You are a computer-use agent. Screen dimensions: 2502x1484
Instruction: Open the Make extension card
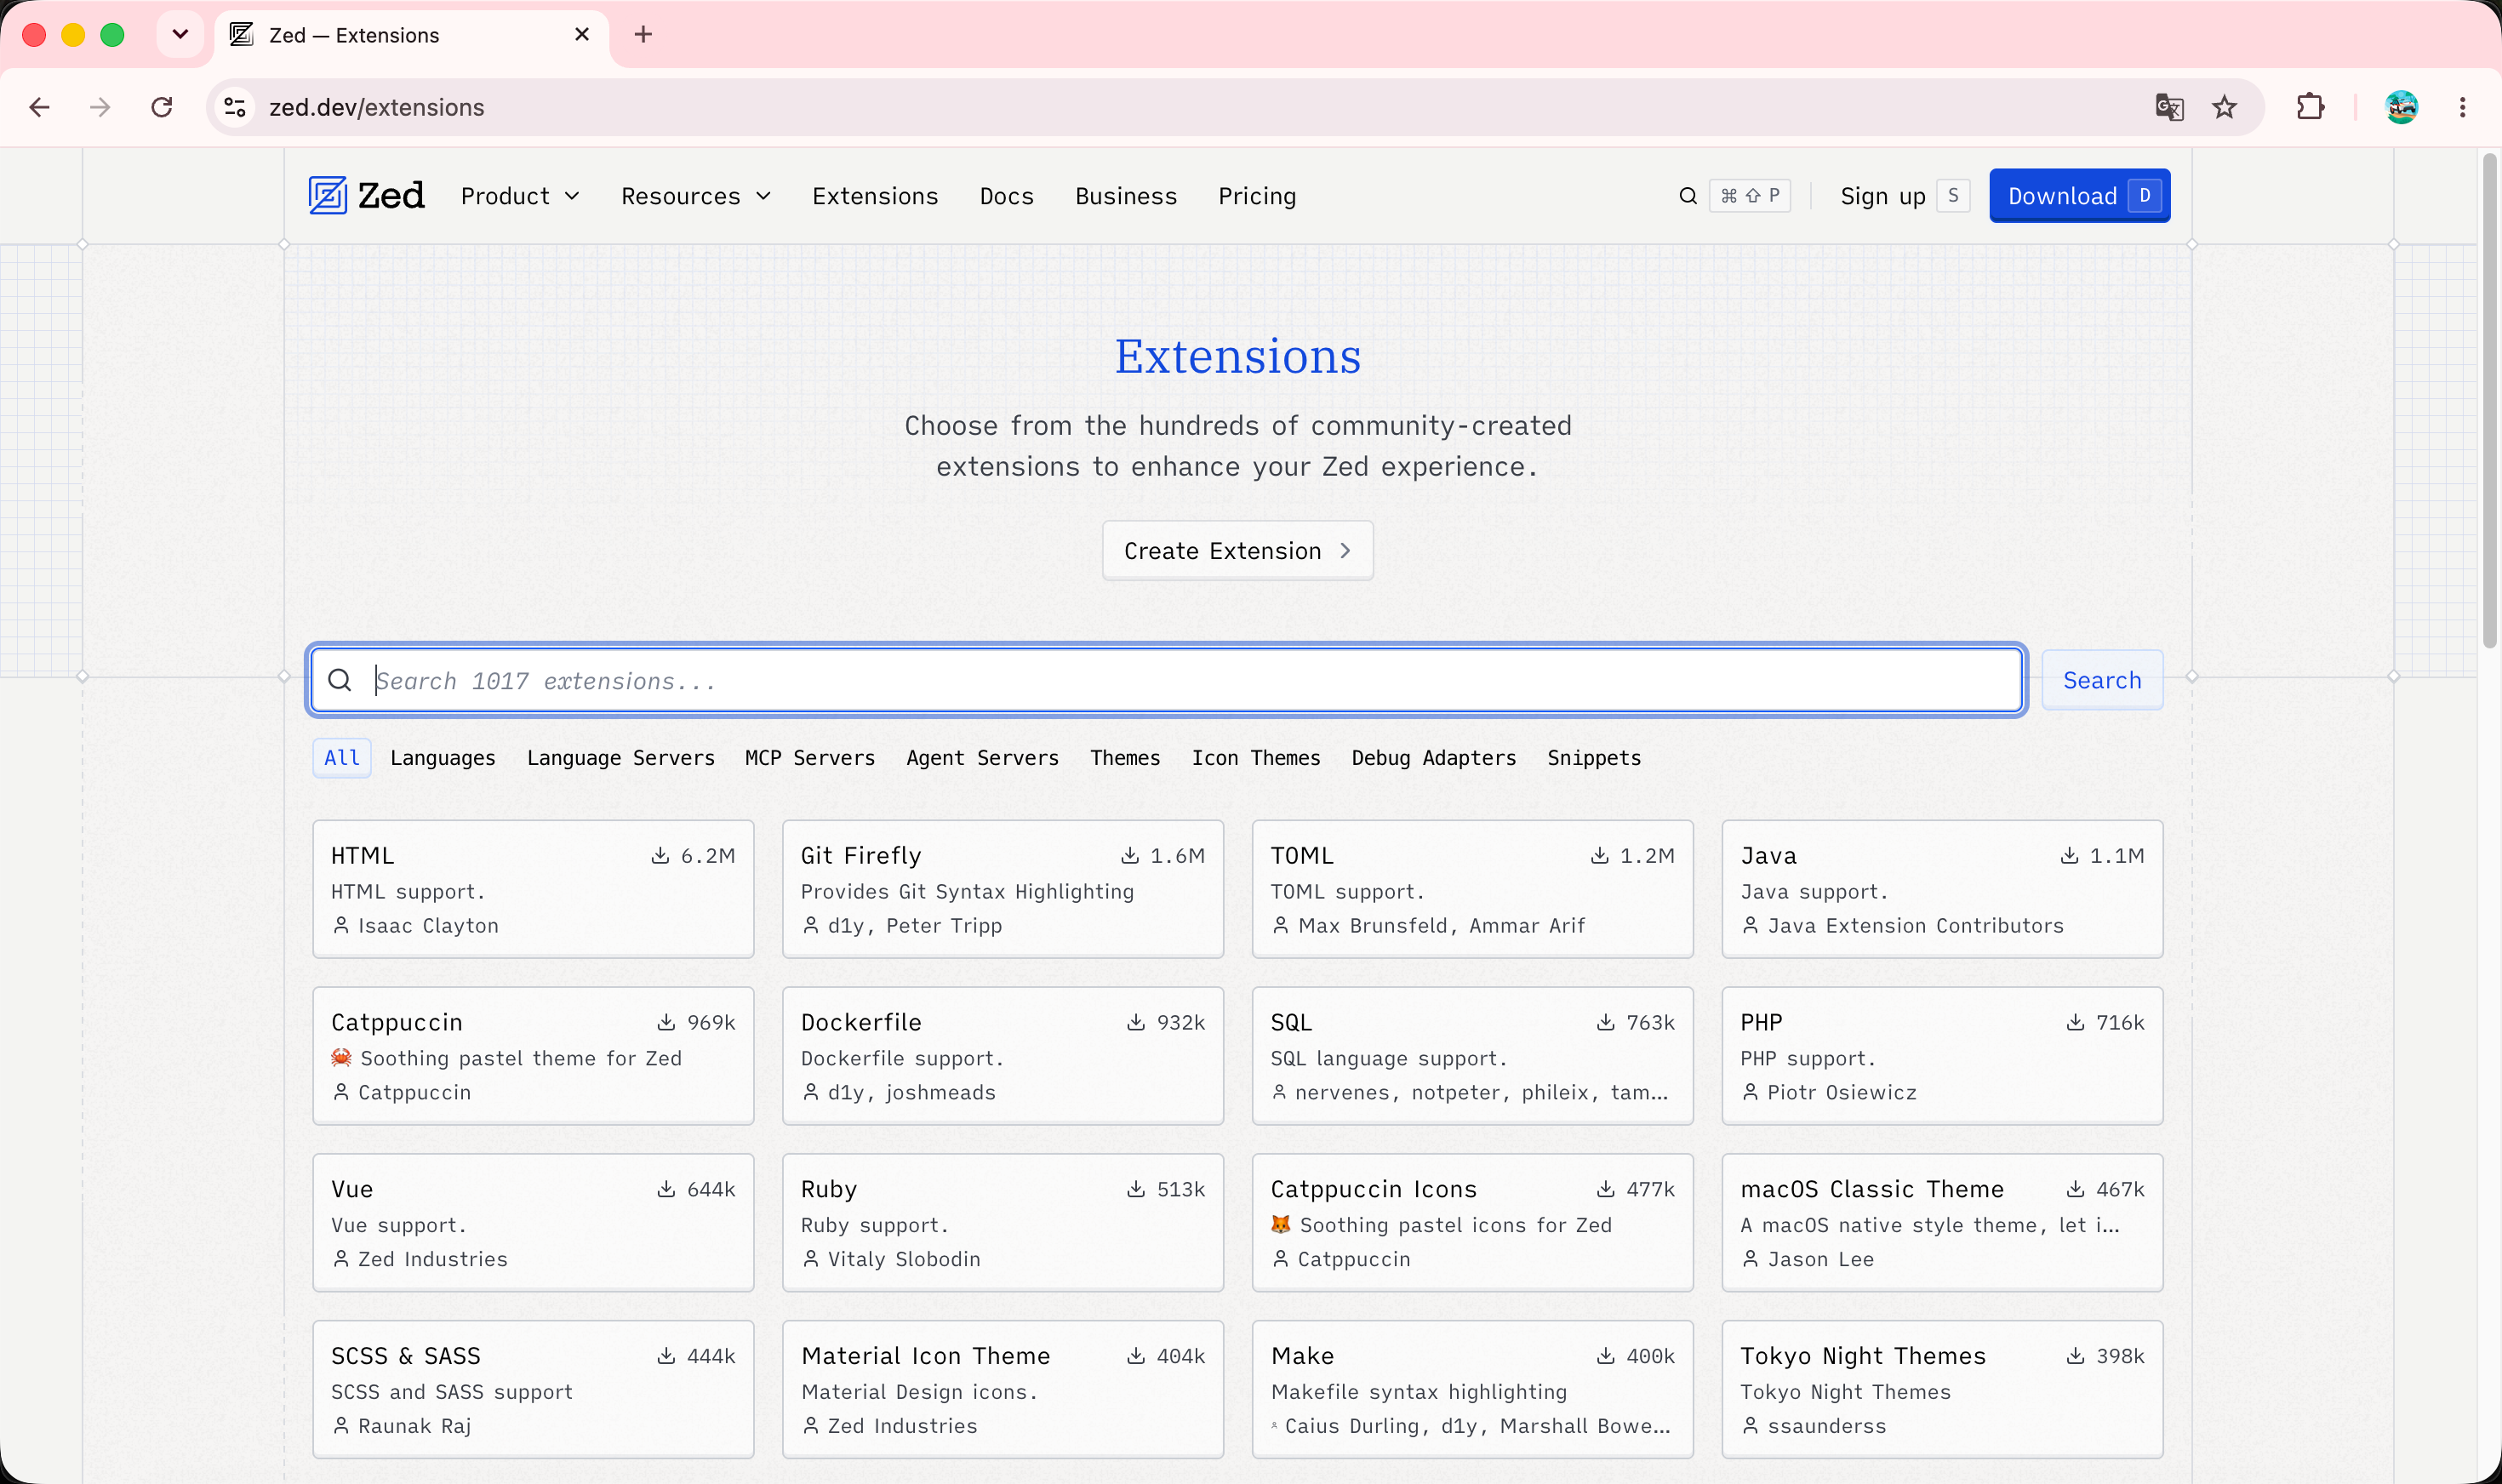click(1472, 1389)
